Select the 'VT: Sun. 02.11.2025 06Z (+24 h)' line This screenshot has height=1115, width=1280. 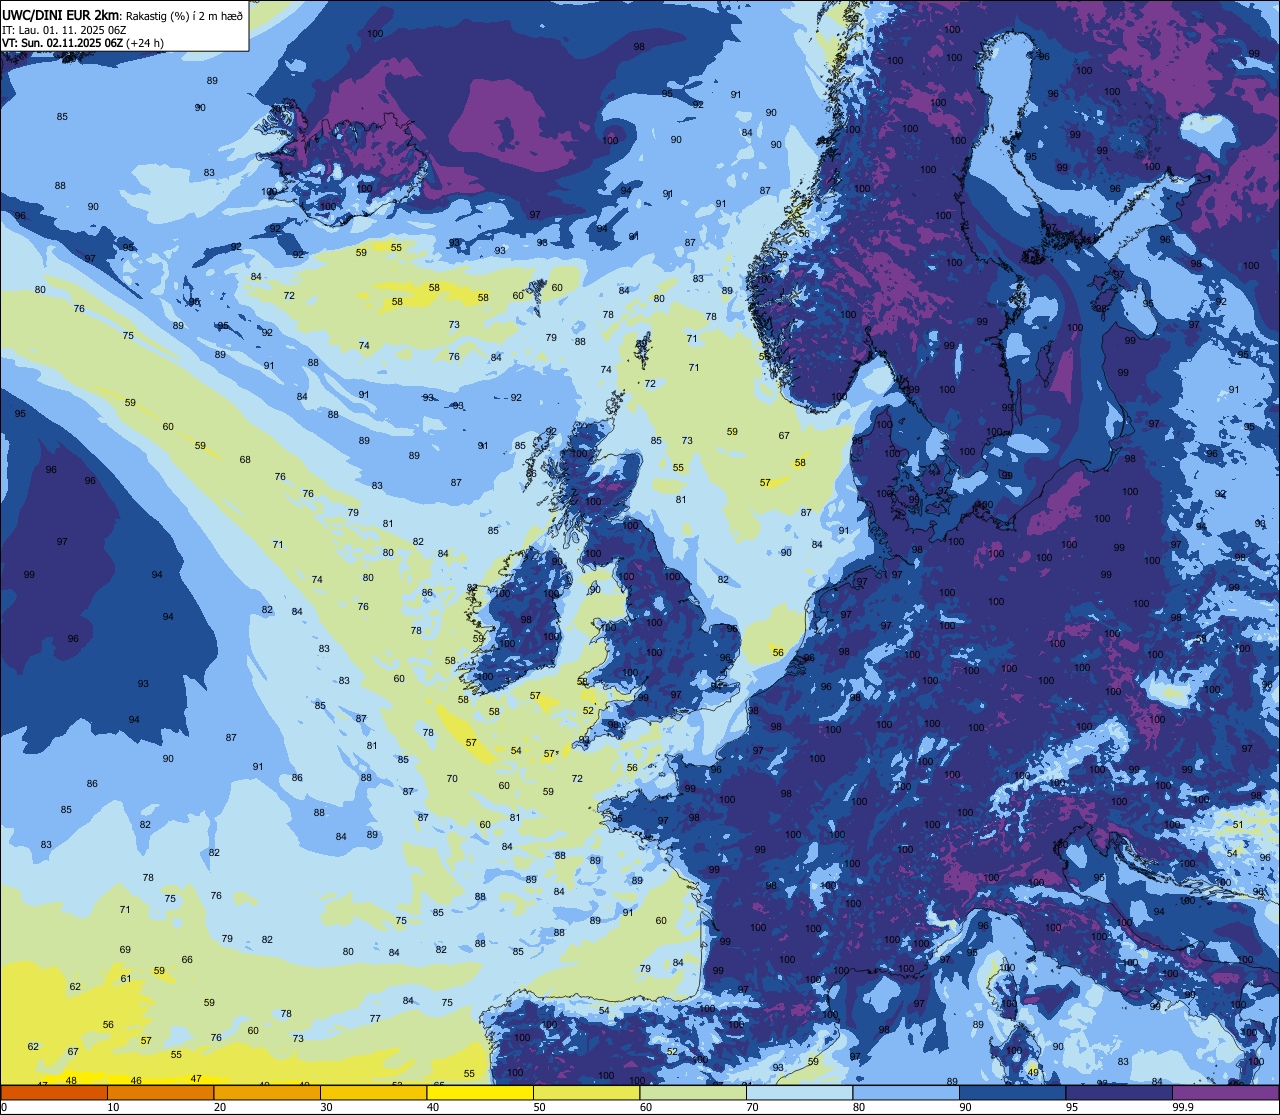click(x=83, y=43)
